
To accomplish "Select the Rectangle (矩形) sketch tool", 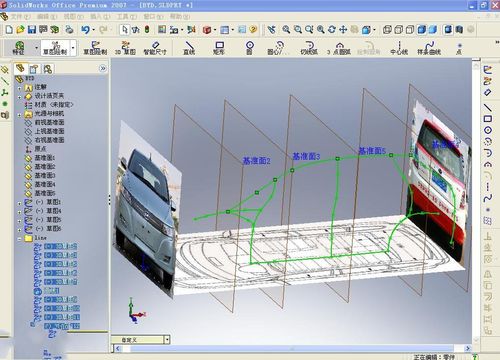I will 219,48.
